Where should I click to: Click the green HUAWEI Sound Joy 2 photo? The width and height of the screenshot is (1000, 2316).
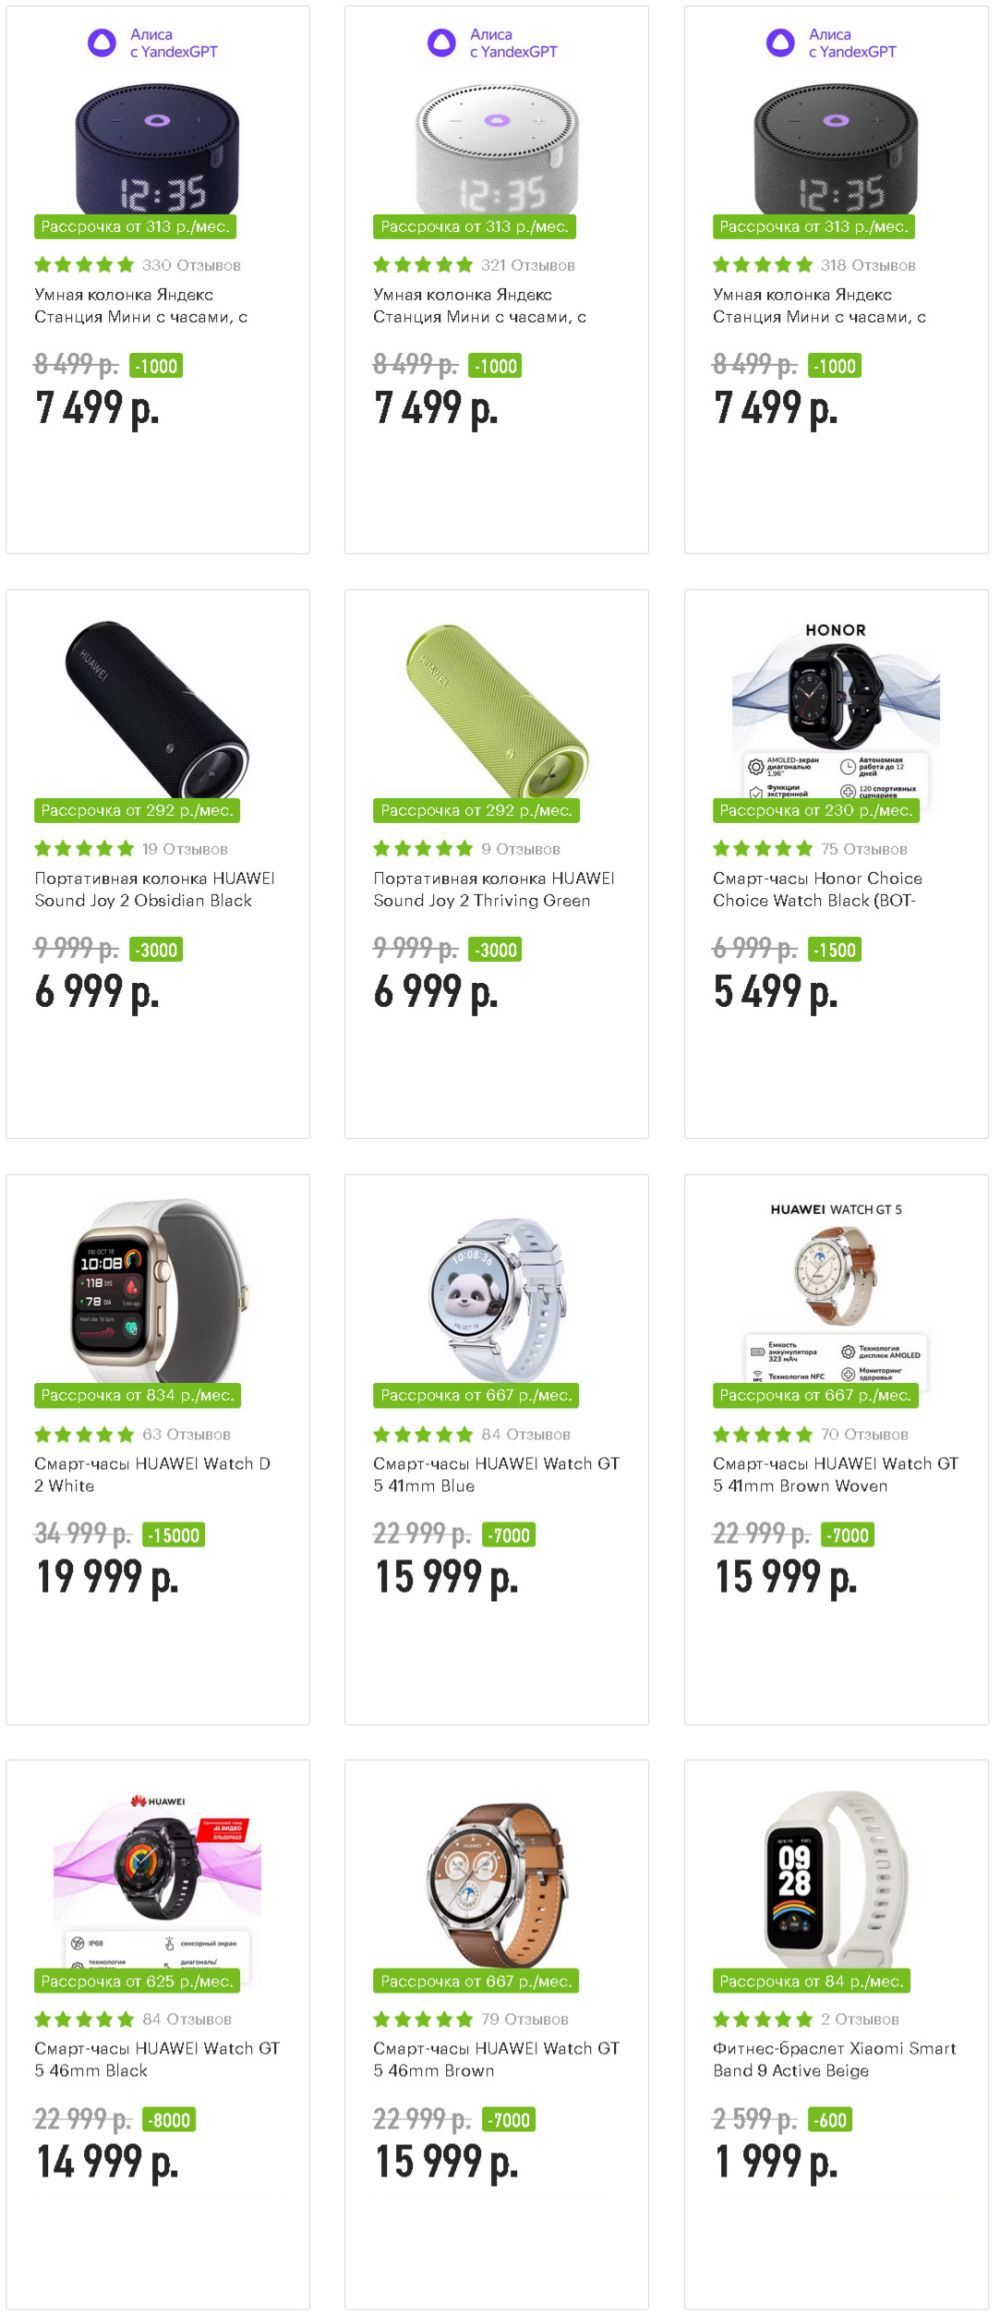[x=496, y=710]
